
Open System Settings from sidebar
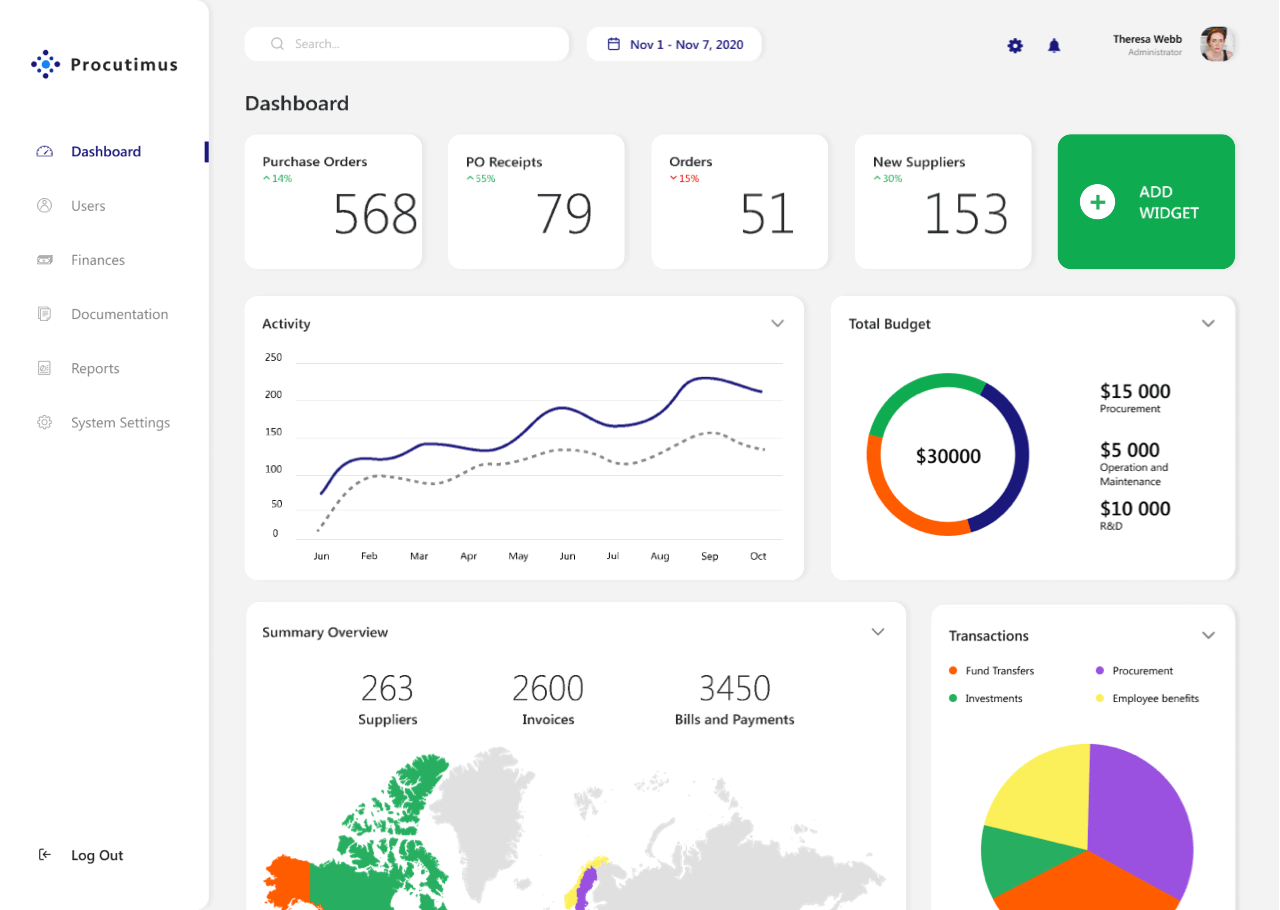120,423
